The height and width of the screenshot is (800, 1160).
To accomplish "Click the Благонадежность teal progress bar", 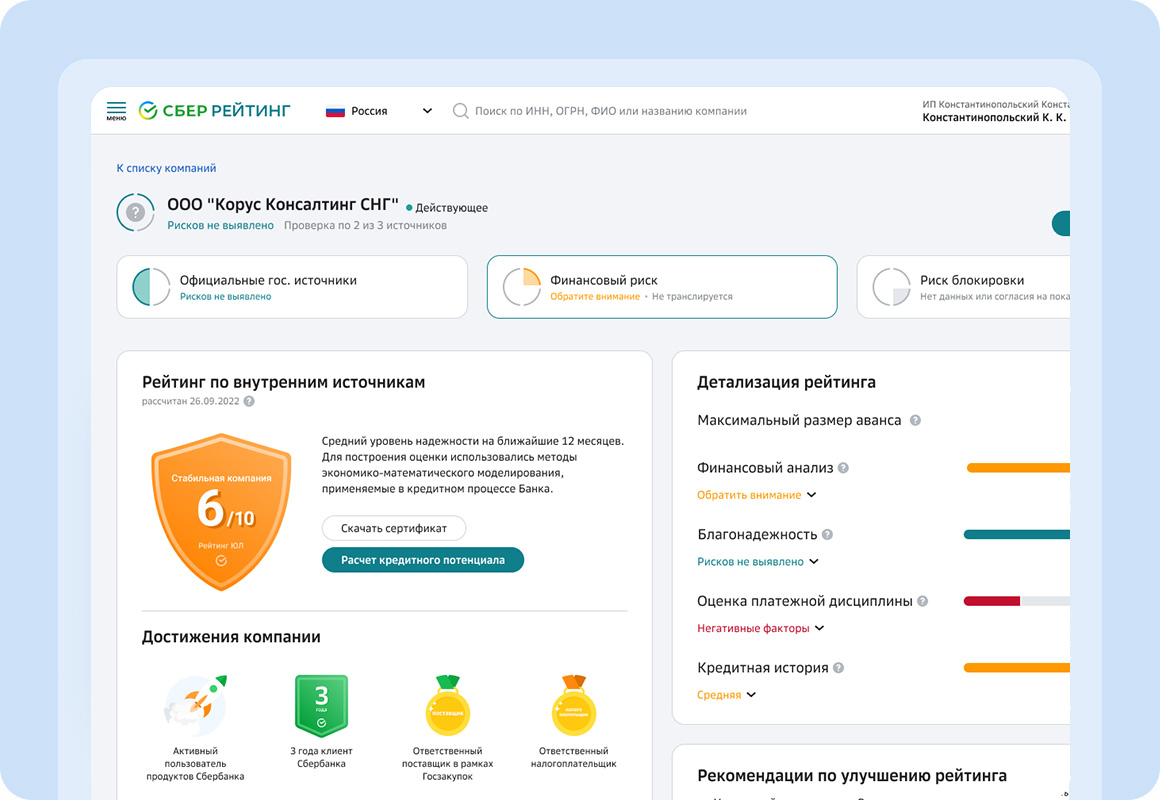I will pos(1016,534).
